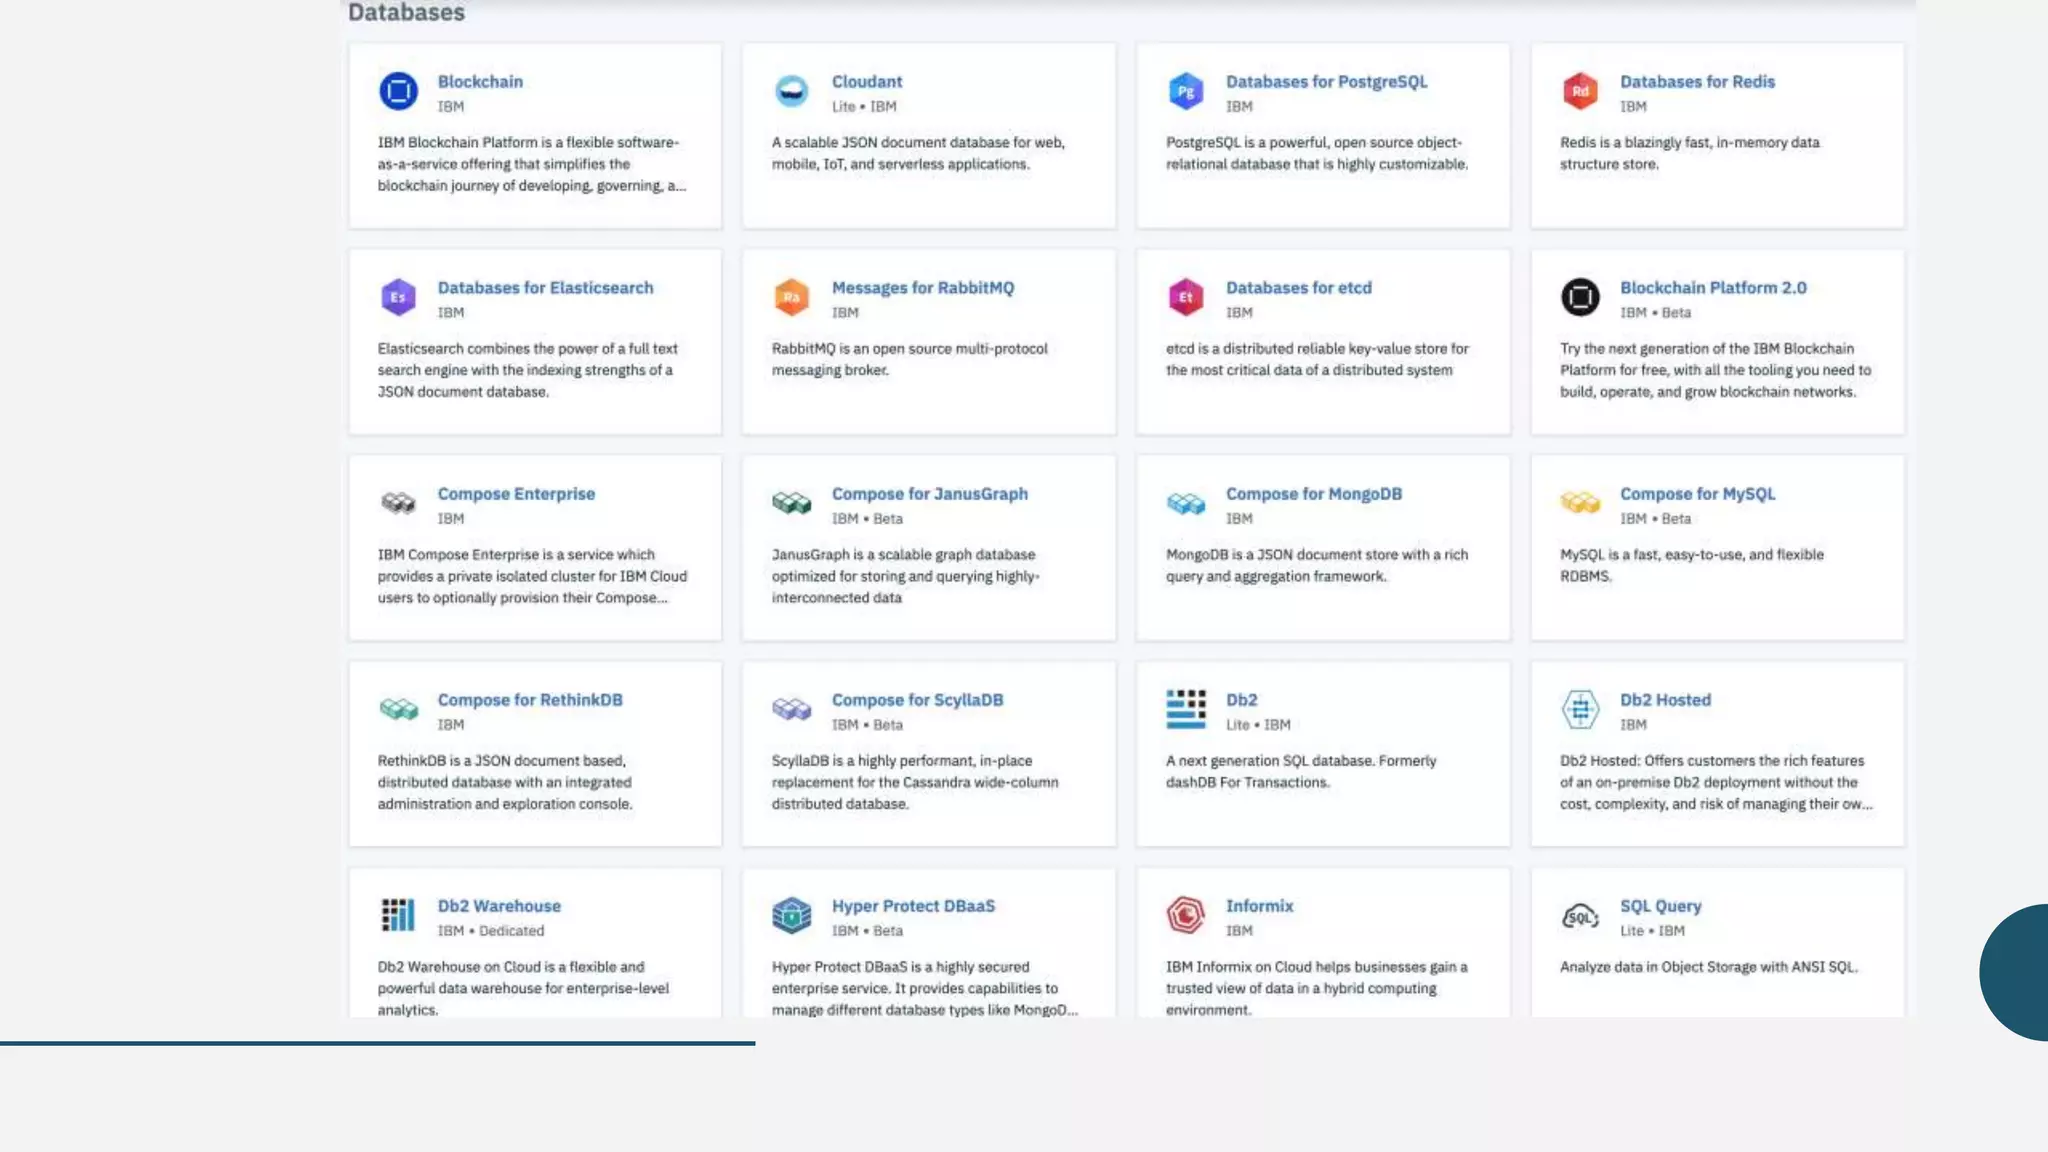Click the Db2 title link
This screenshot has width=2048, height=1152.
click(1241, 700)
